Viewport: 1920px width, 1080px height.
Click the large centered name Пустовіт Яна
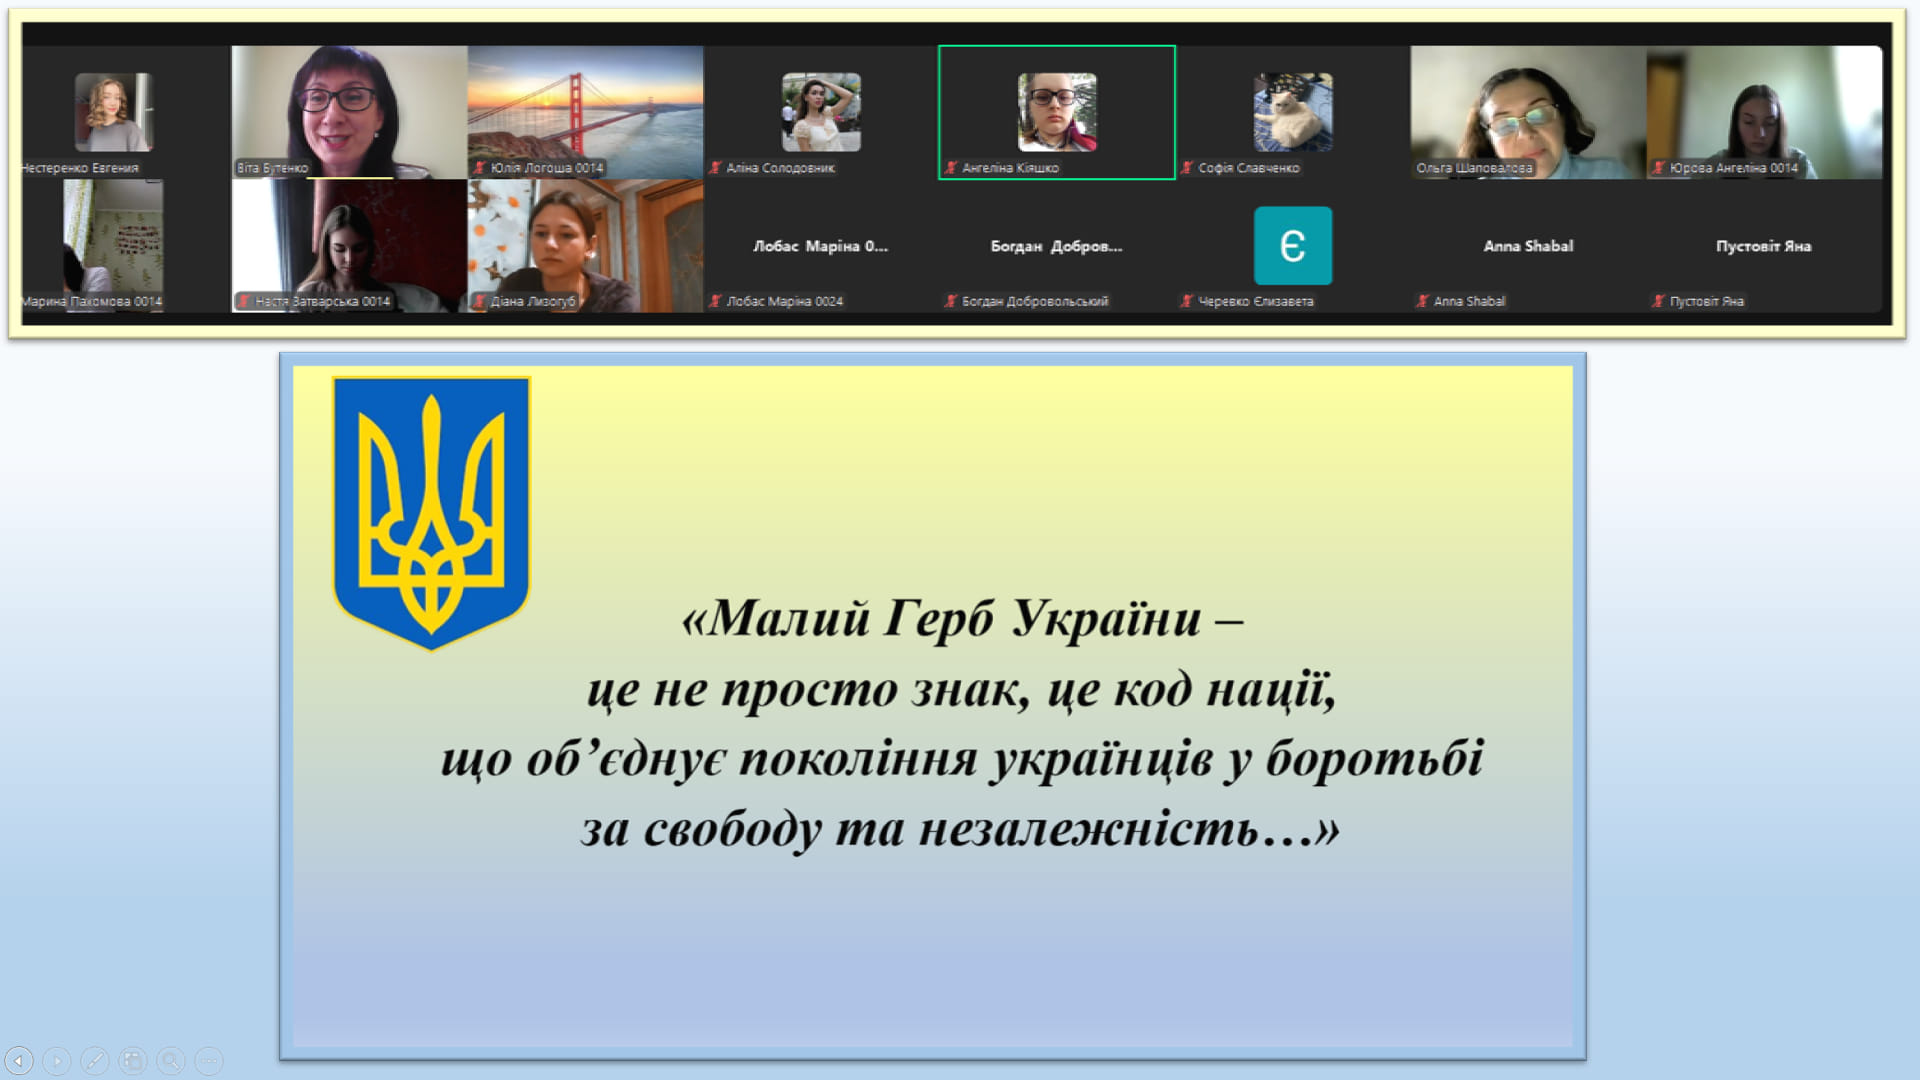[x=1764, y=246]
